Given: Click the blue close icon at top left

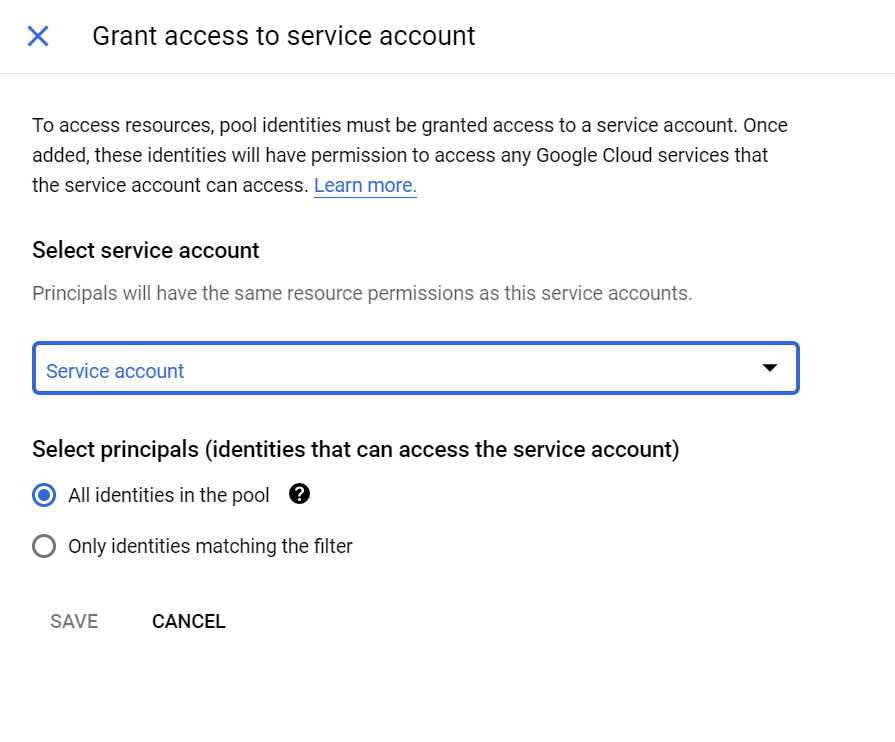Looking at the screenshot, I should (x=37, y=35).
